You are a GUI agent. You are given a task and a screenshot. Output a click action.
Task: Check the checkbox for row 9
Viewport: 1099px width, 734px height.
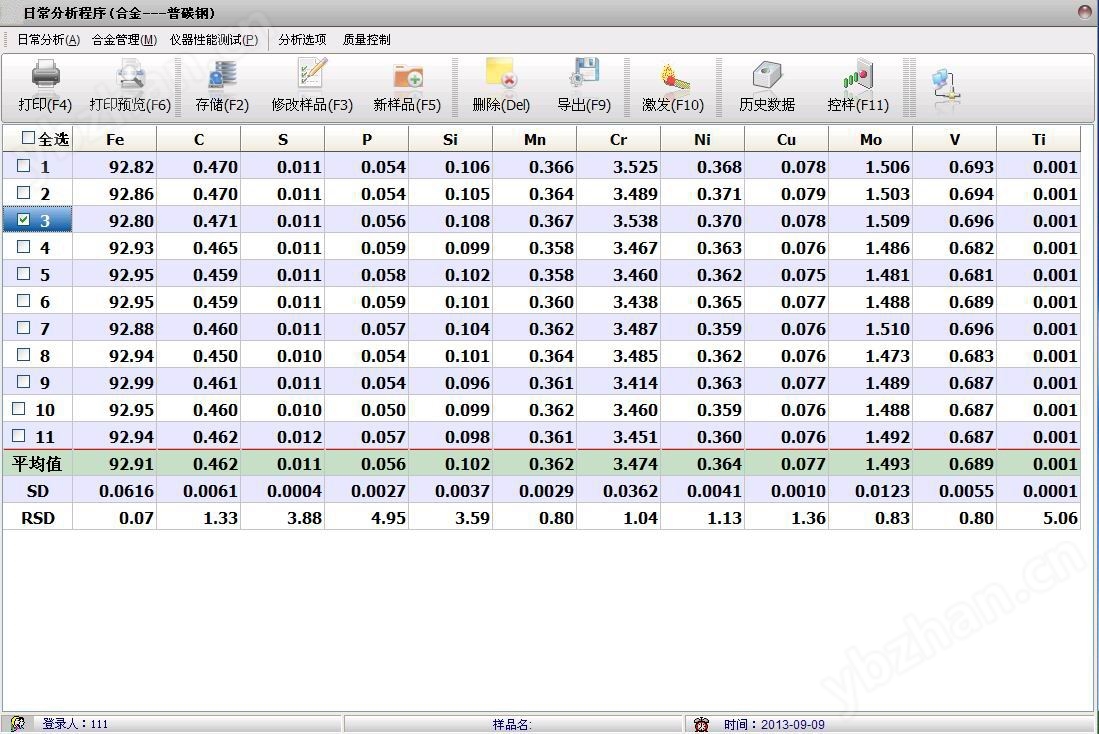[x=23, y=381]
